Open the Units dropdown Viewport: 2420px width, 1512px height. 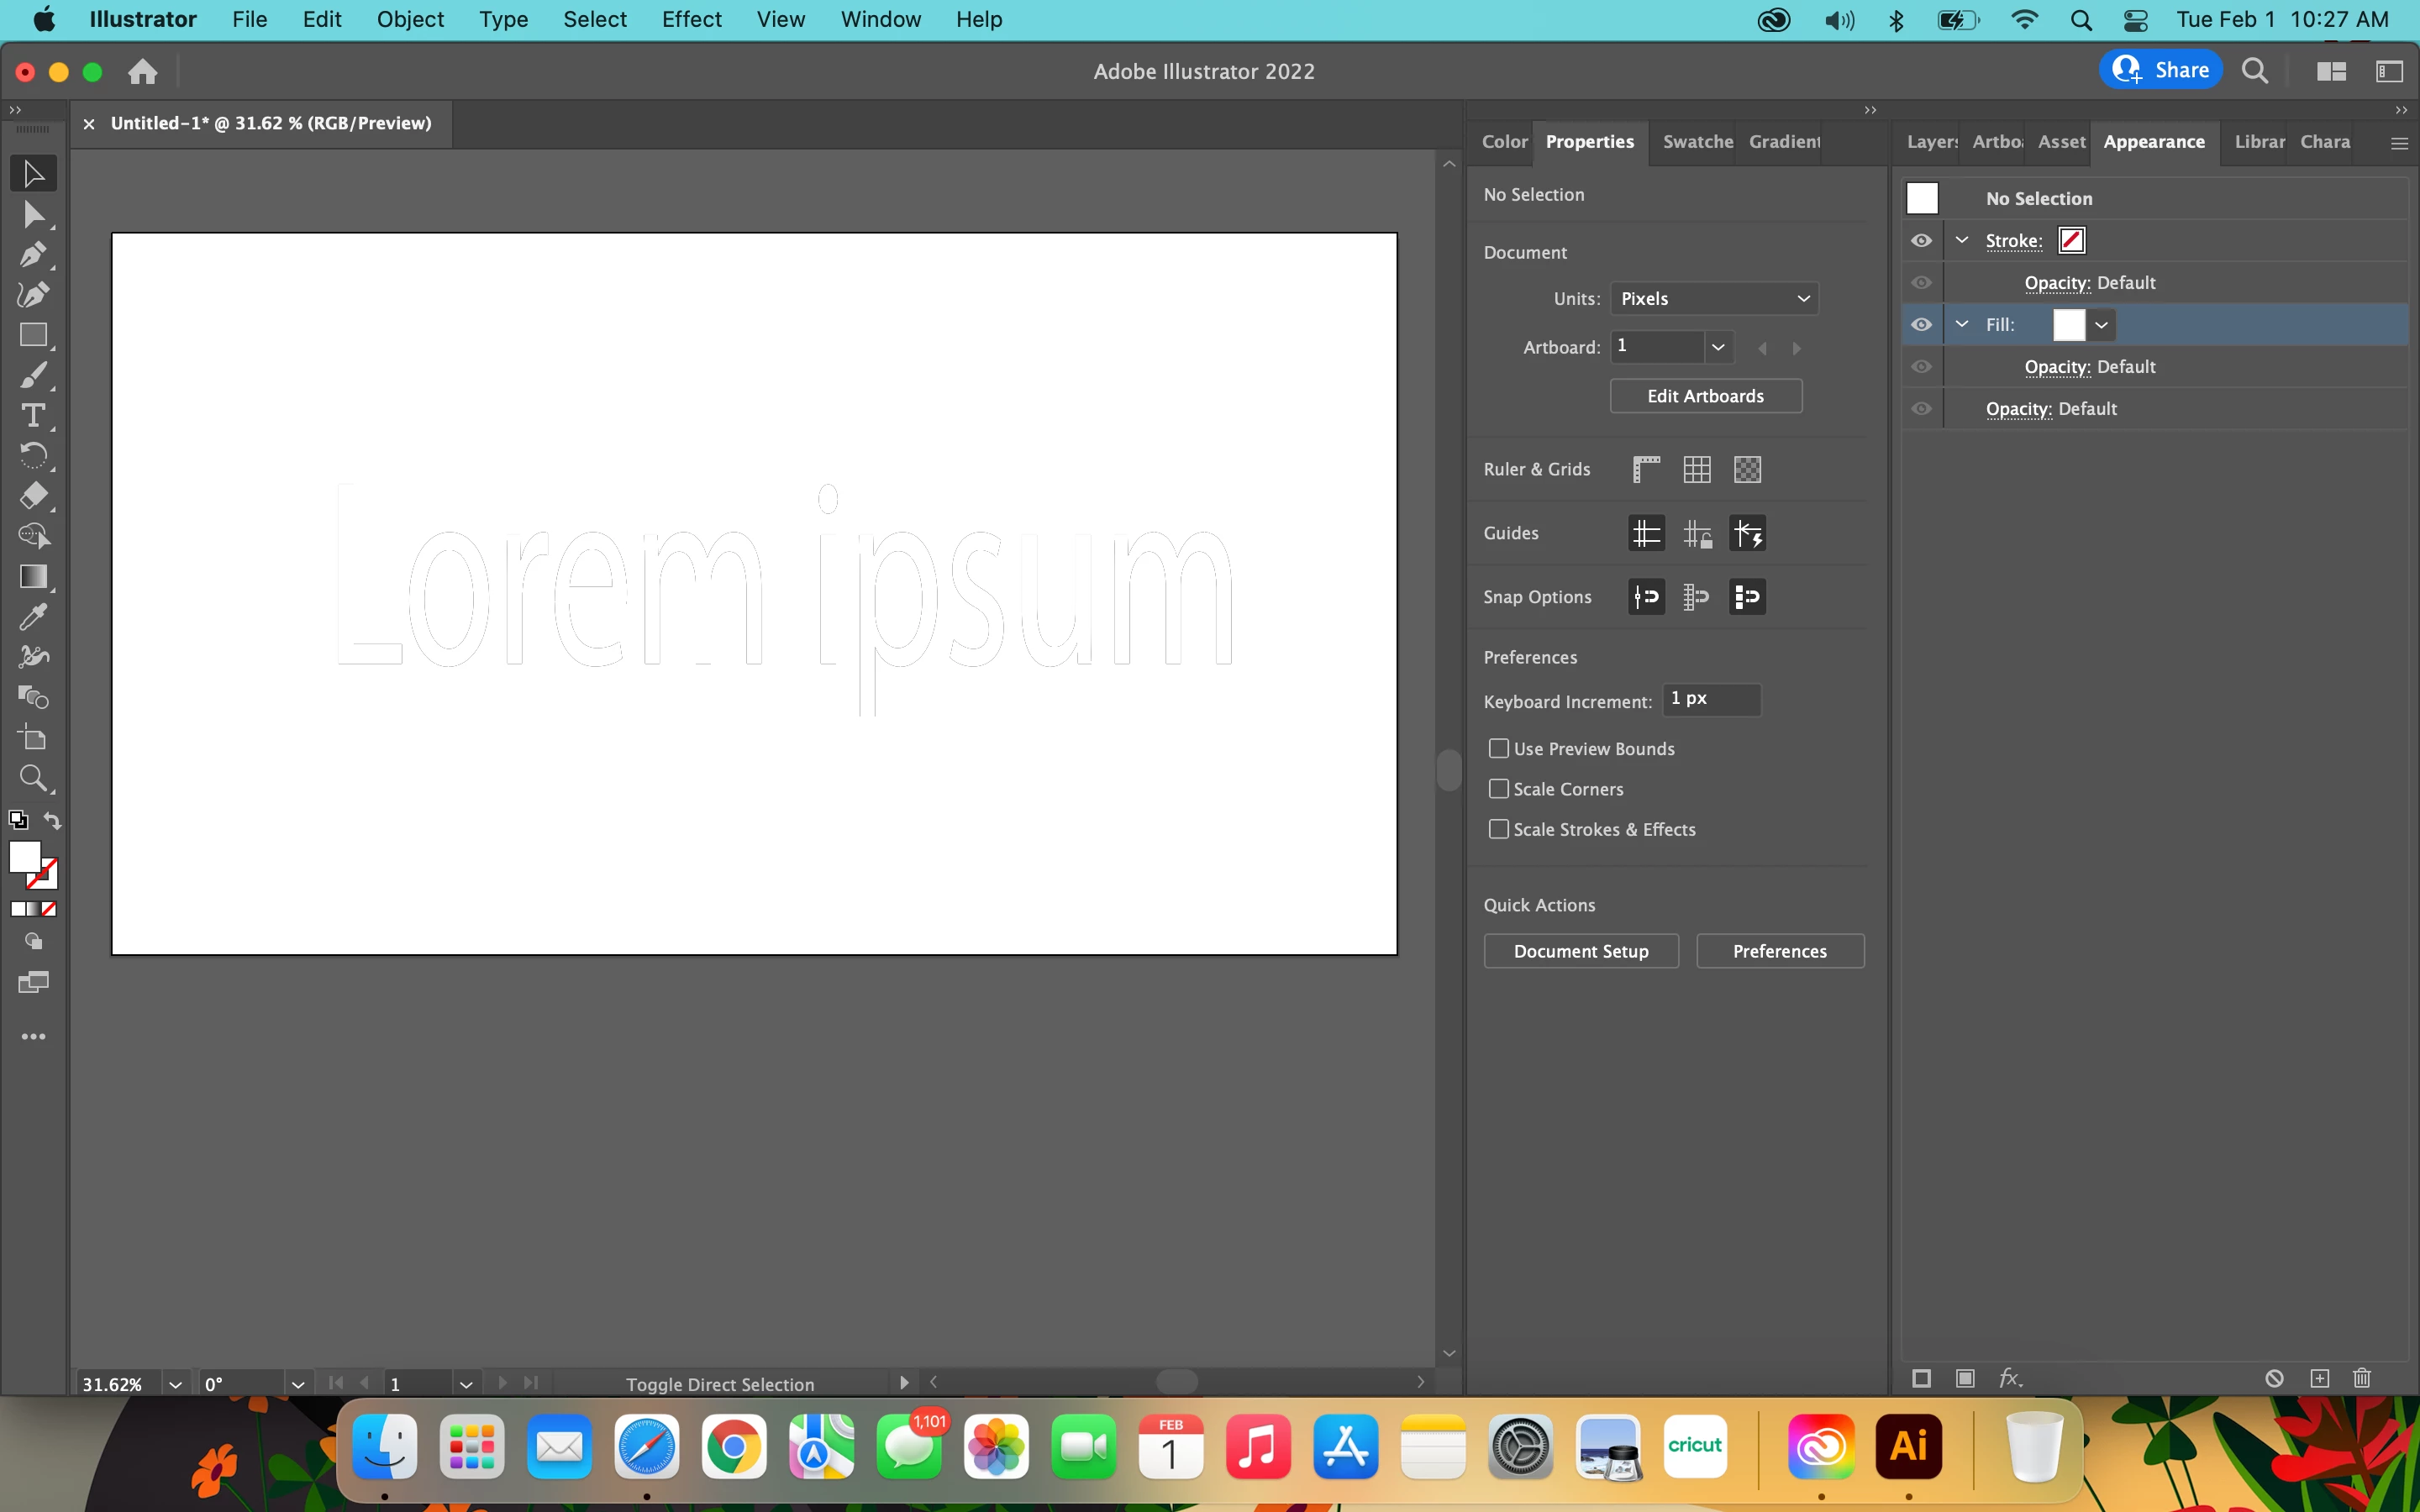[1714, 298]
